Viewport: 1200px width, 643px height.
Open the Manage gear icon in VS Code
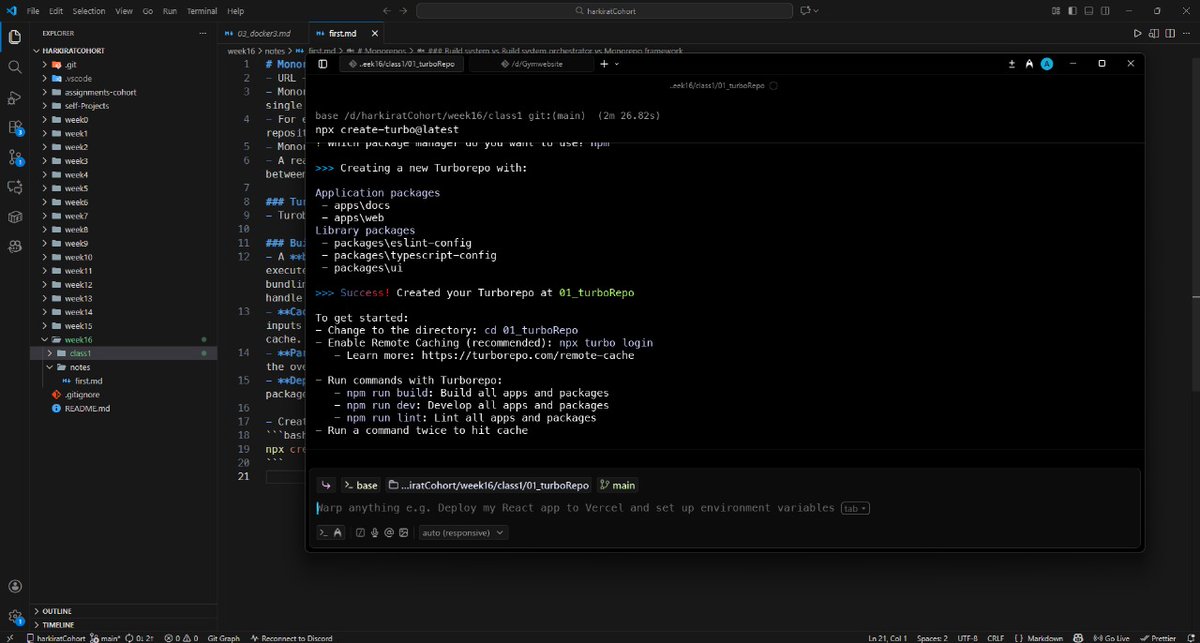click(x=14, y=616)
